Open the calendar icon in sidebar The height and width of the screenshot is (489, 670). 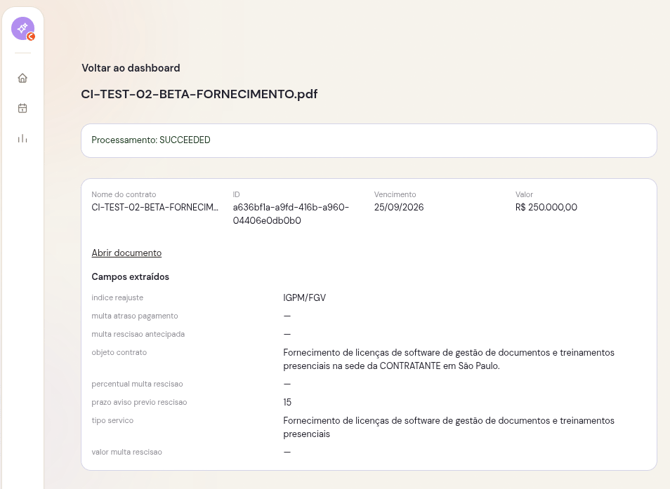click(x=23, y=108)
